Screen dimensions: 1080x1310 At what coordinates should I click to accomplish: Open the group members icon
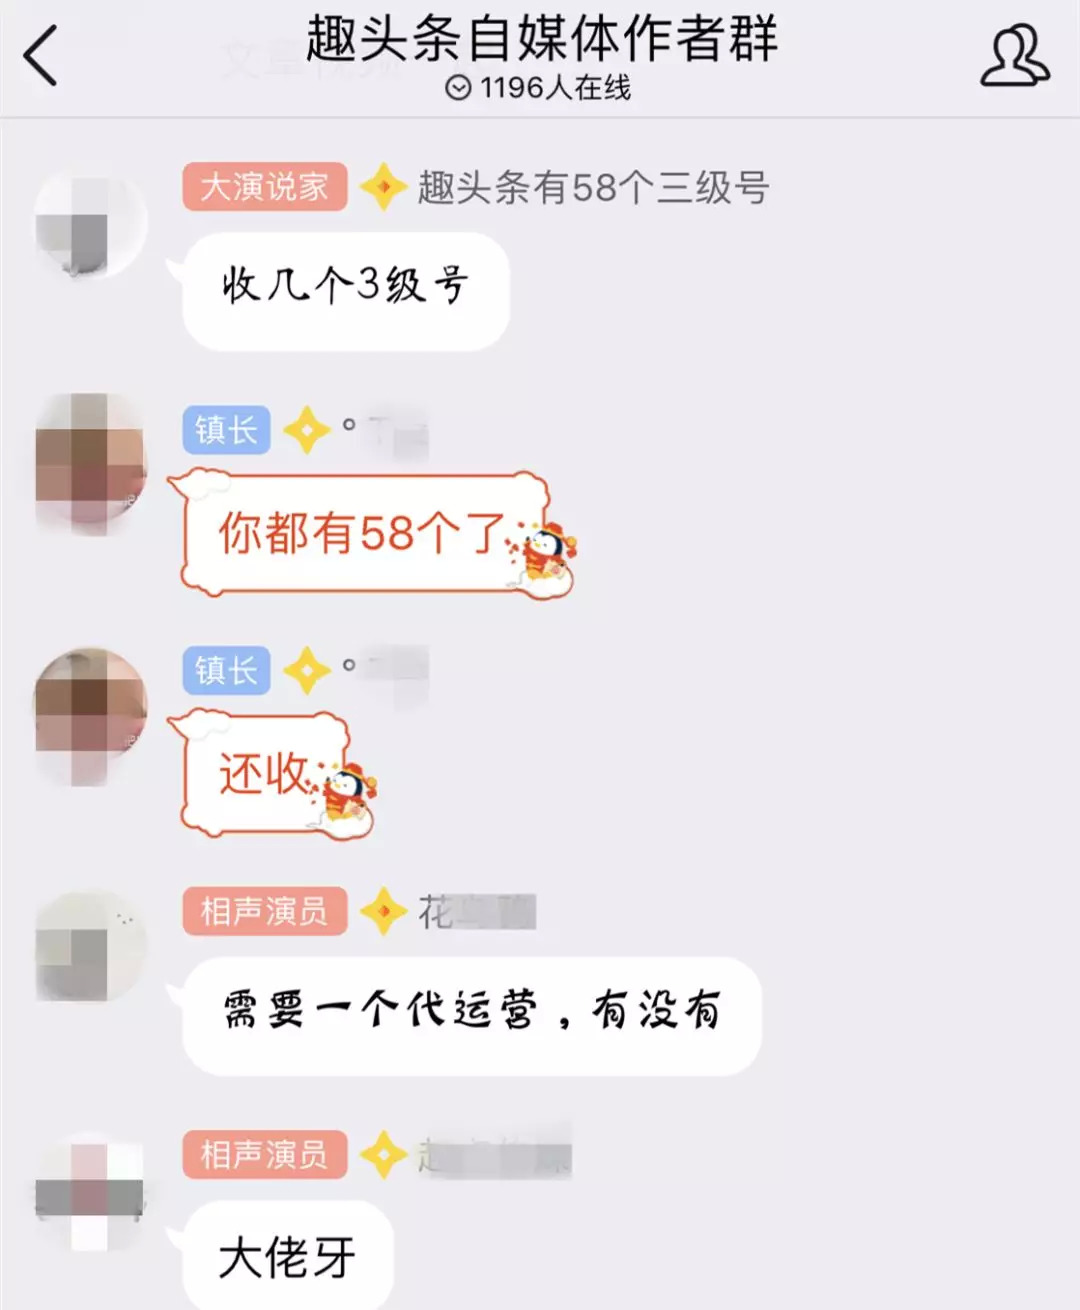click(1014, 56)
